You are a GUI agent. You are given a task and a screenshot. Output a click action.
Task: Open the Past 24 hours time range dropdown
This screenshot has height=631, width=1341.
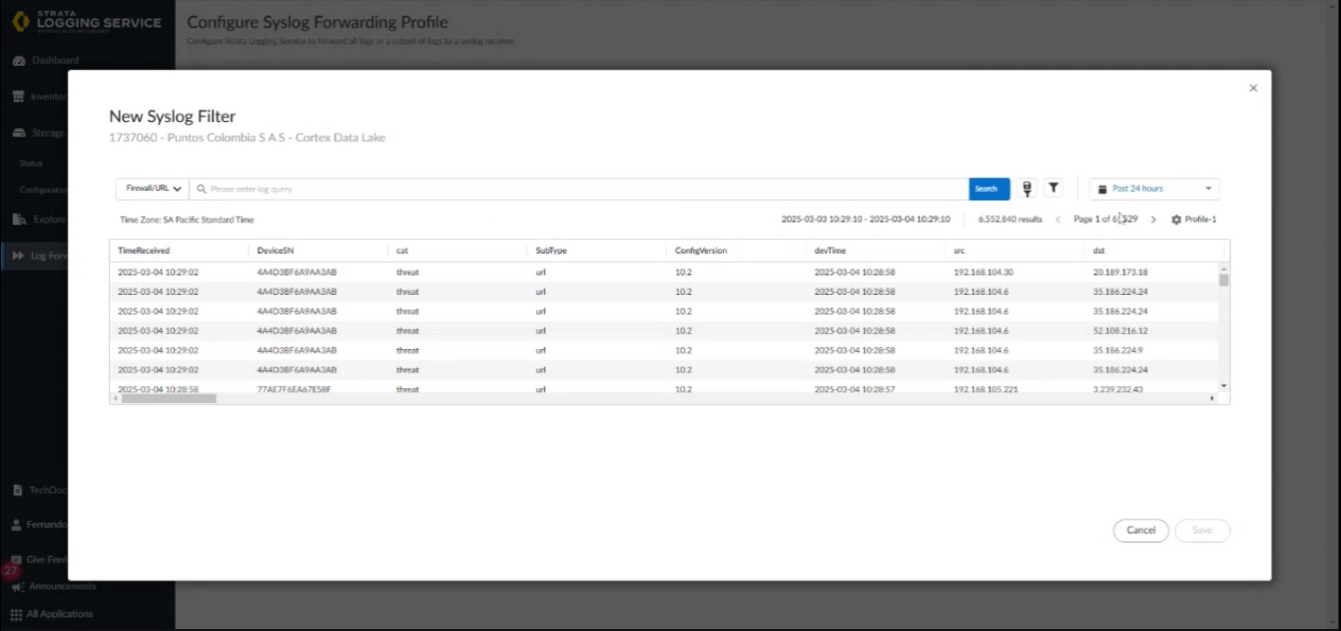[x=1154, y=188]
